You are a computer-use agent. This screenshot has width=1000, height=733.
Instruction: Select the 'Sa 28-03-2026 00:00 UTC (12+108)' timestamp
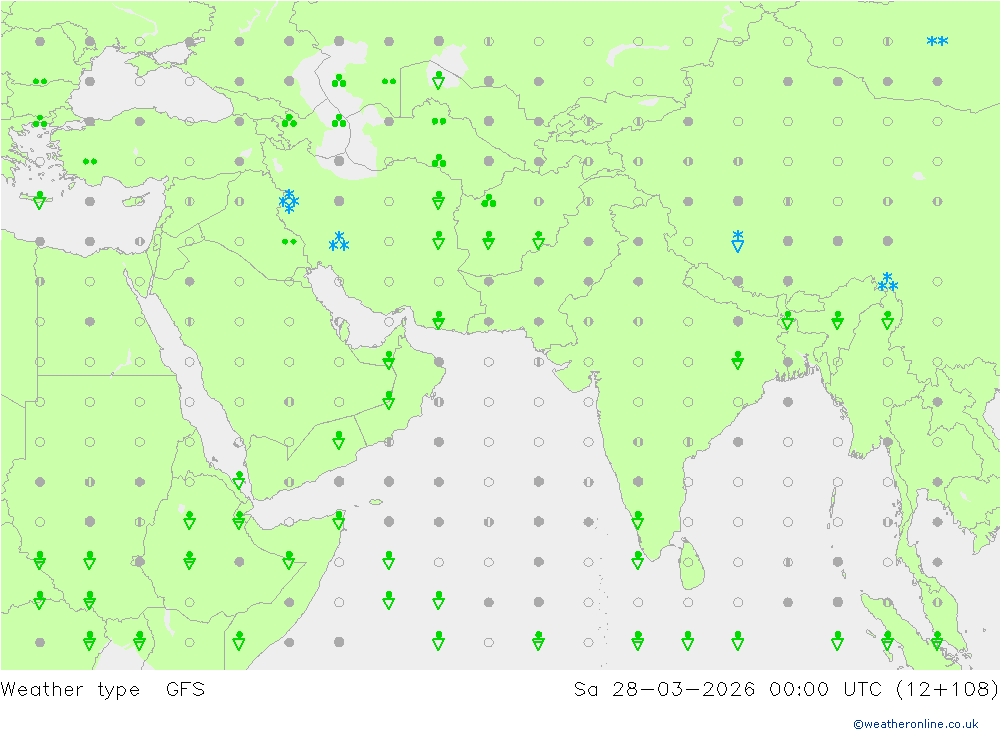pos(786,690)
